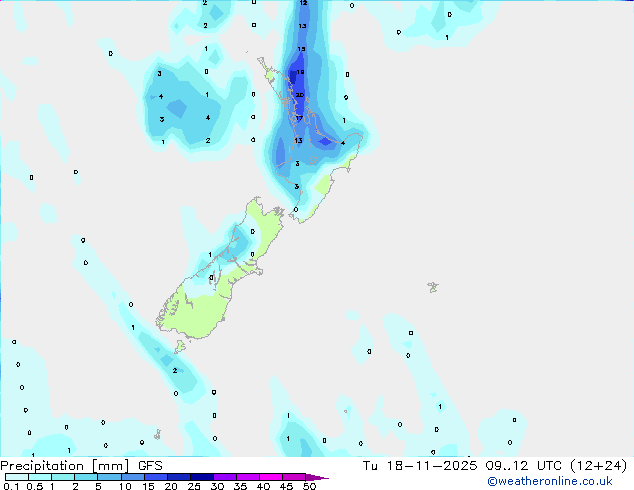The image size is (634, 490).
Task: Click the legend swatch between 10 and 15
Action: tap(133, 477)
